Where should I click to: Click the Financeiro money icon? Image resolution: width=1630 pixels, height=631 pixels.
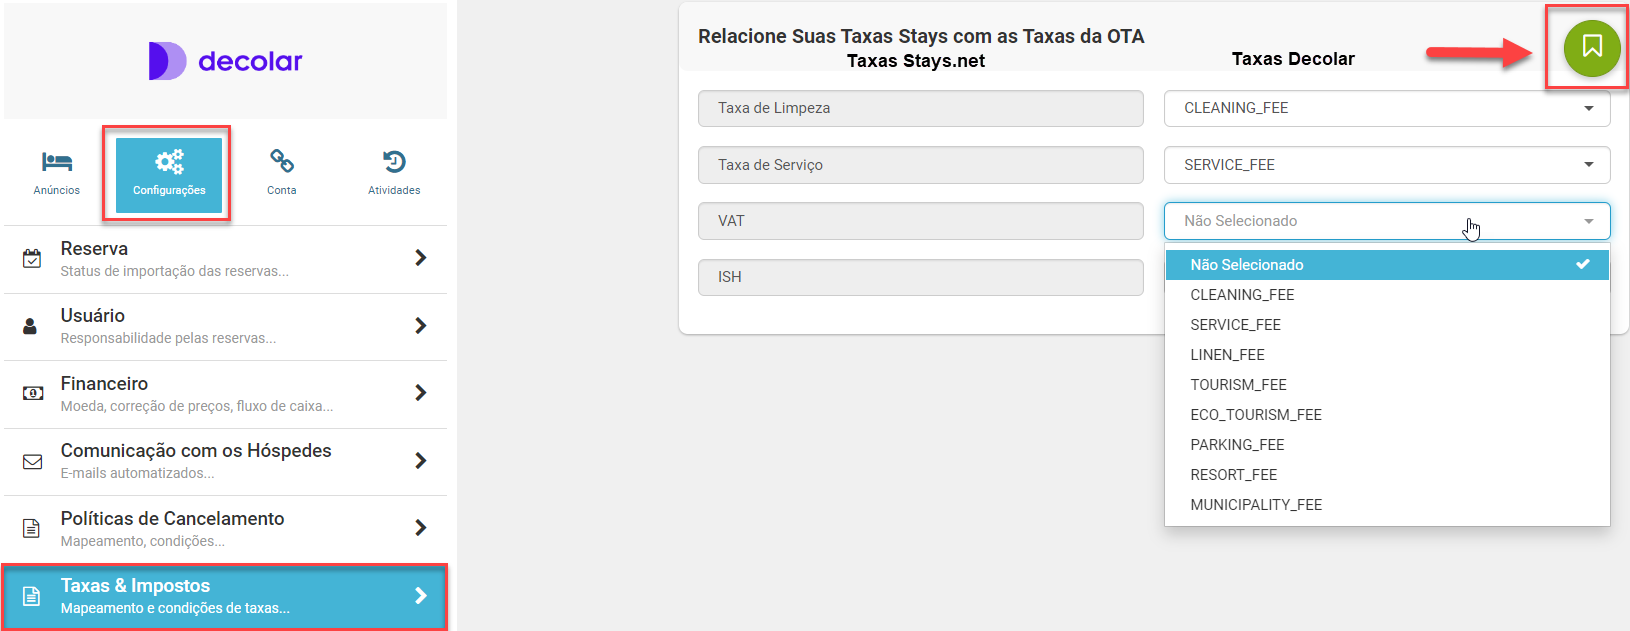[32, 393]
